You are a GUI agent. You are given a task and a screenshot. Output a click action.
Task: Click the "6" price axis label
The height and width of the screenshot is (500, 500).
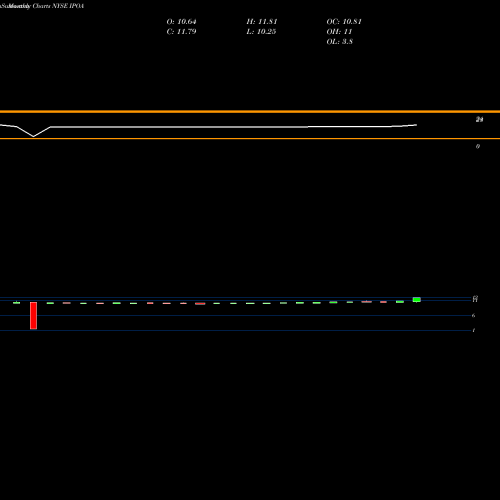(x=473, y=315)
